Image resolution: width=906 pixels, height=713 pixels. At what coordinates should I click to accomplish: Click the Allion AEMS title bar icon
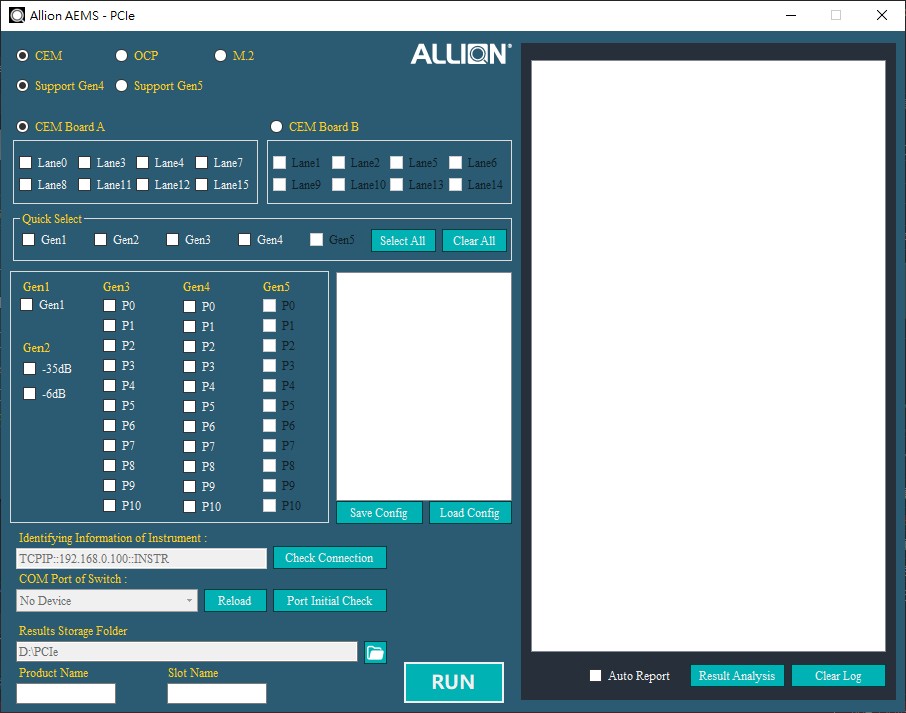tap(17, 15)
